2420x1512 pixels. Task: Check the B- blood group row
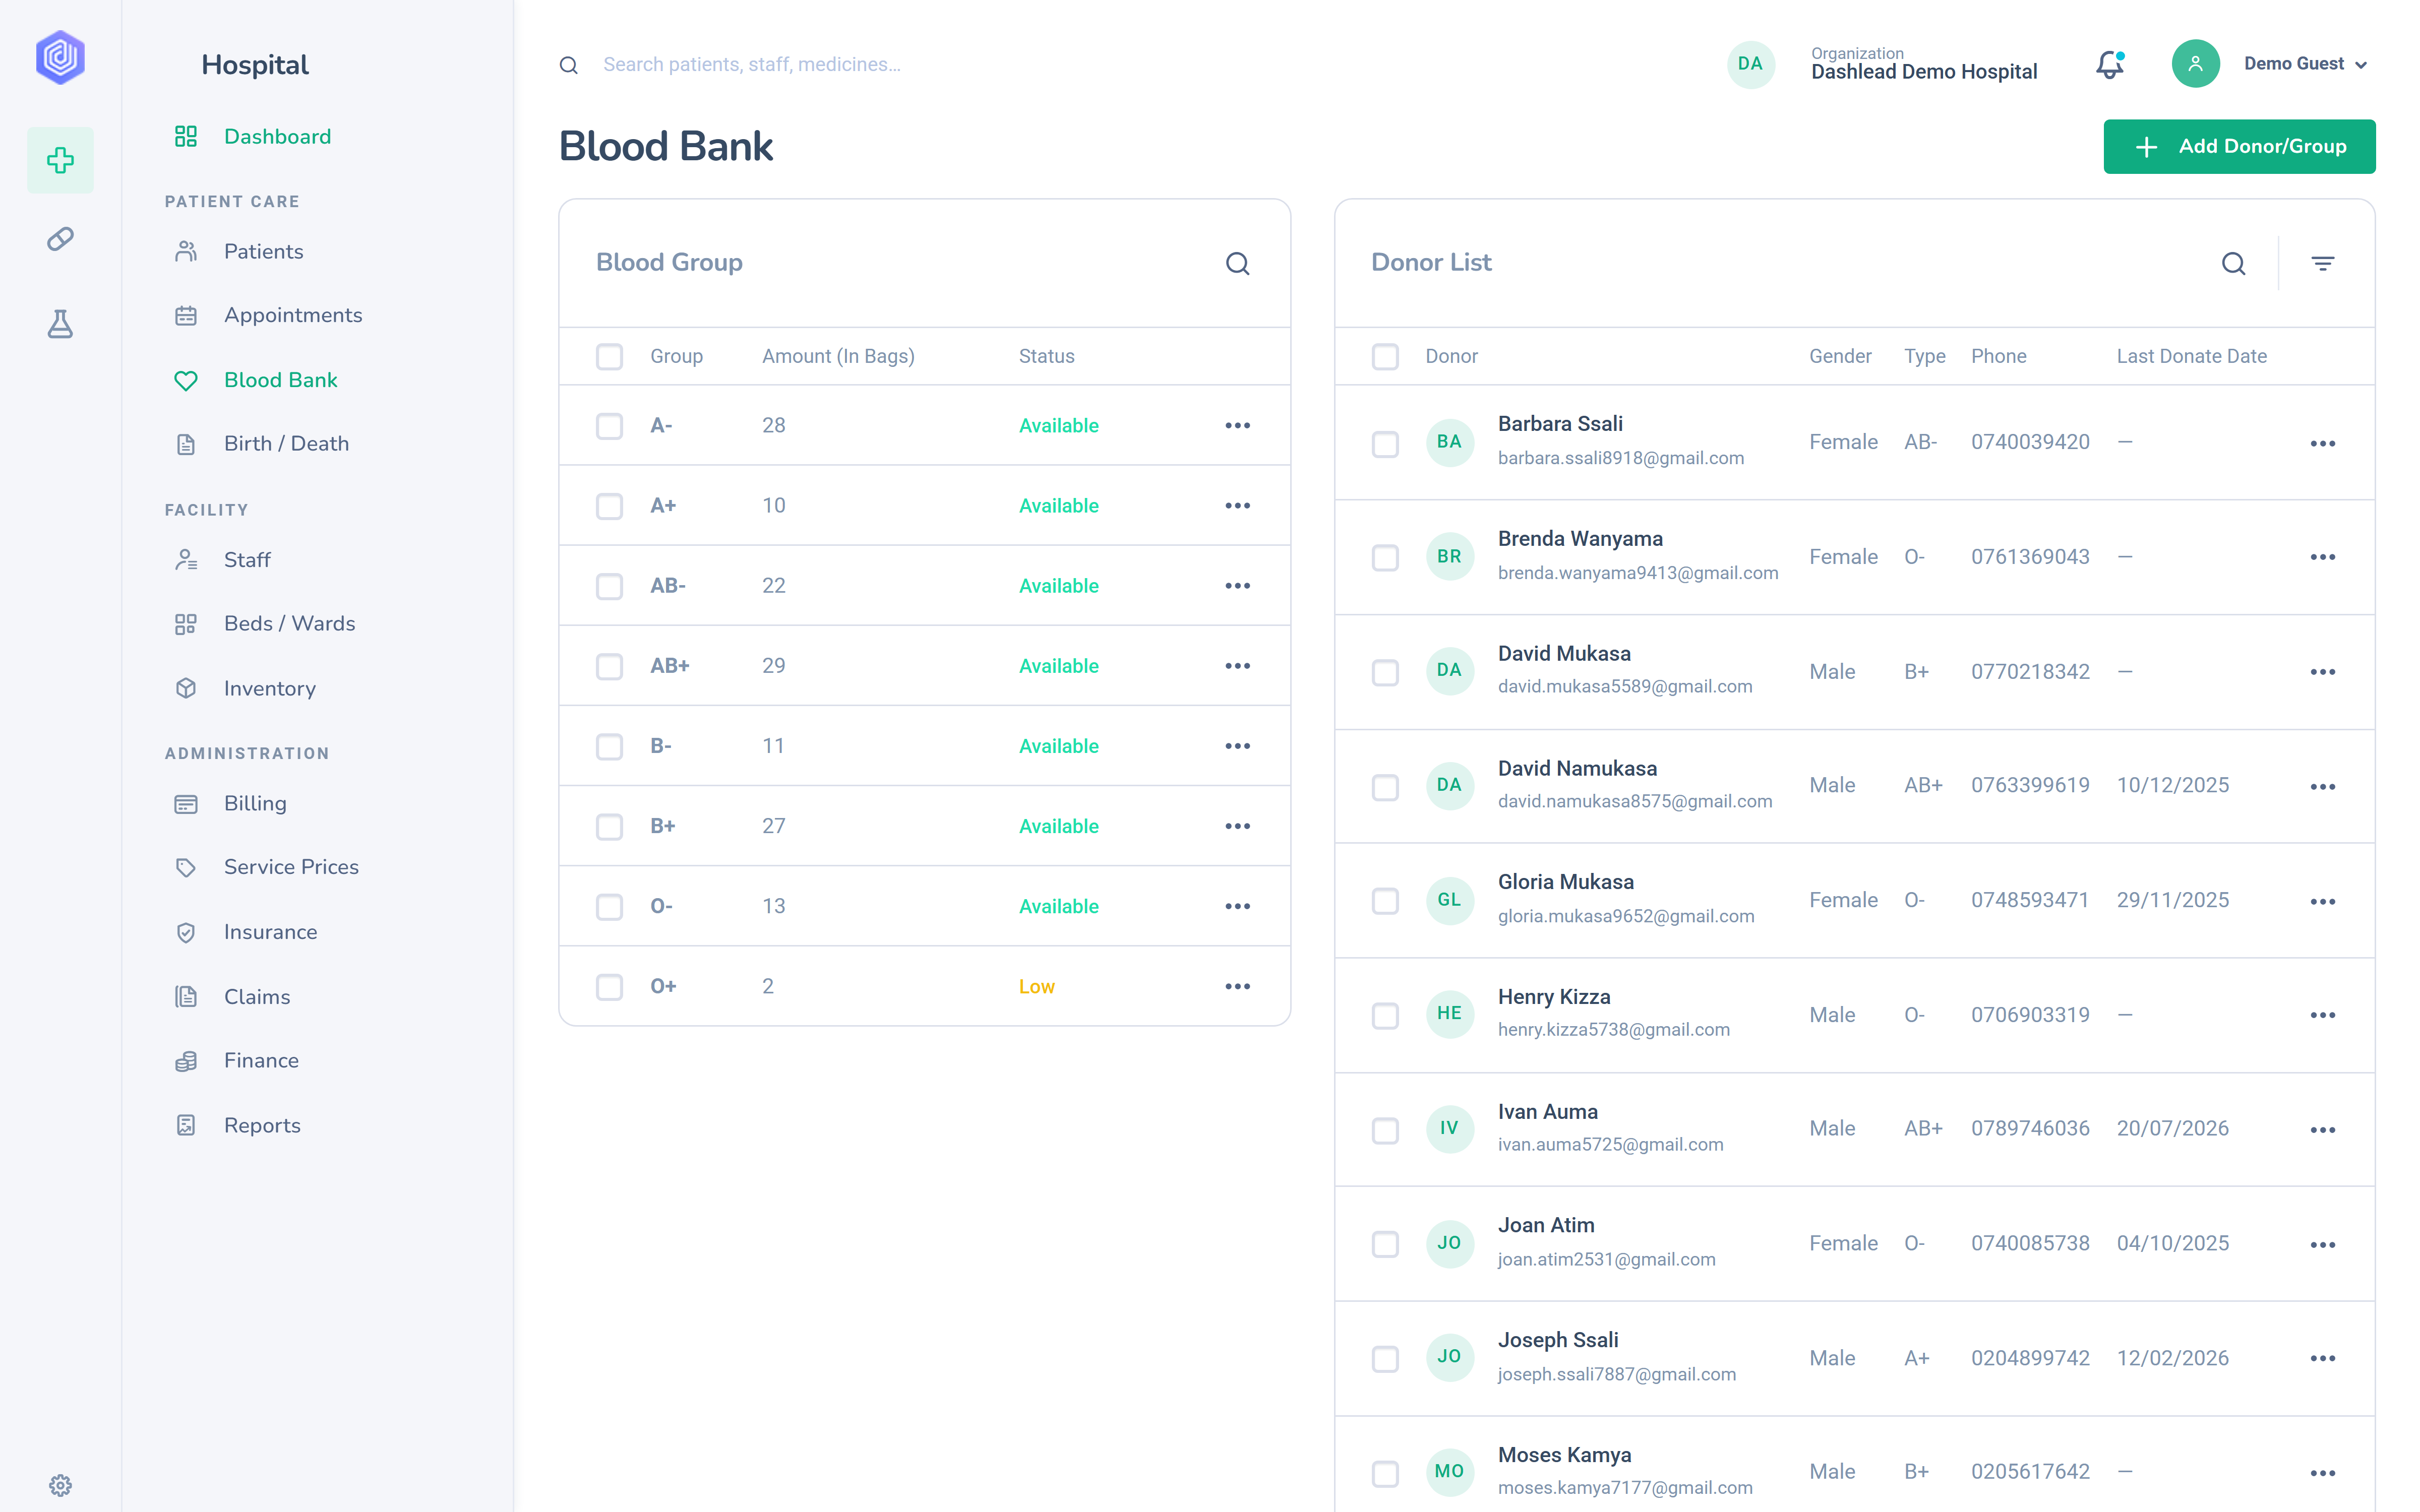tap(609, 746)
